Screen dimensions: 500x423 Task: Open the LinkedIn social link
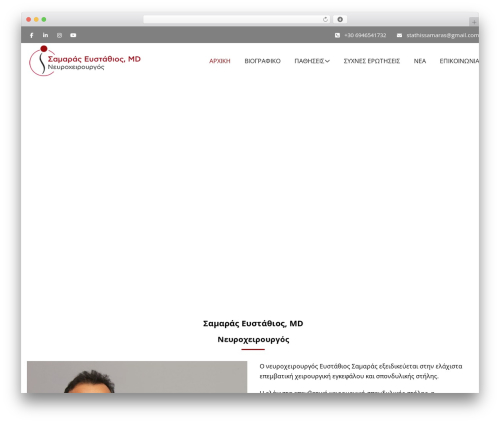[45, 35]
